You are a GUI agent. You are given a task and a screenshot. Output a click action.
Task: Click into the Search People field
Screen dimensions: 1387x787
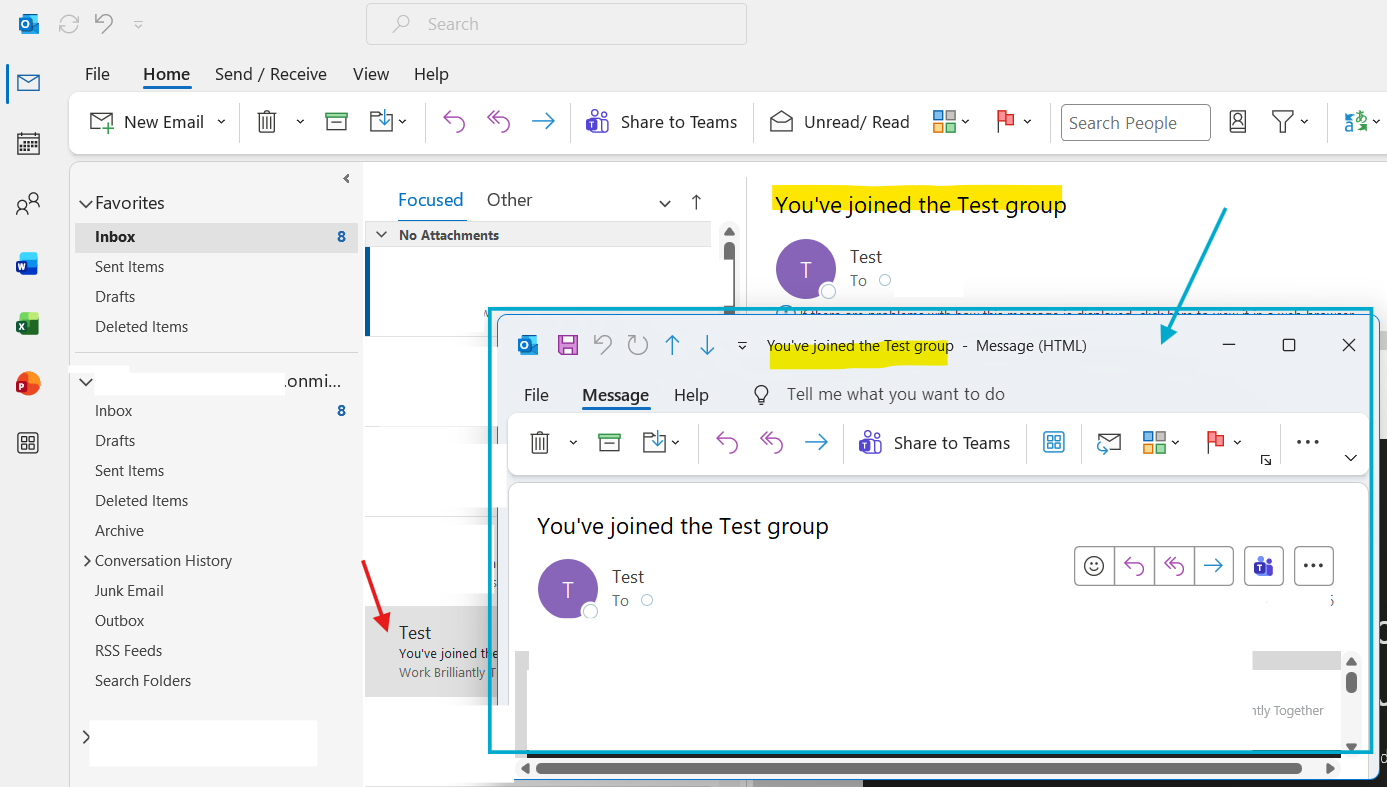pos(1135,123)
